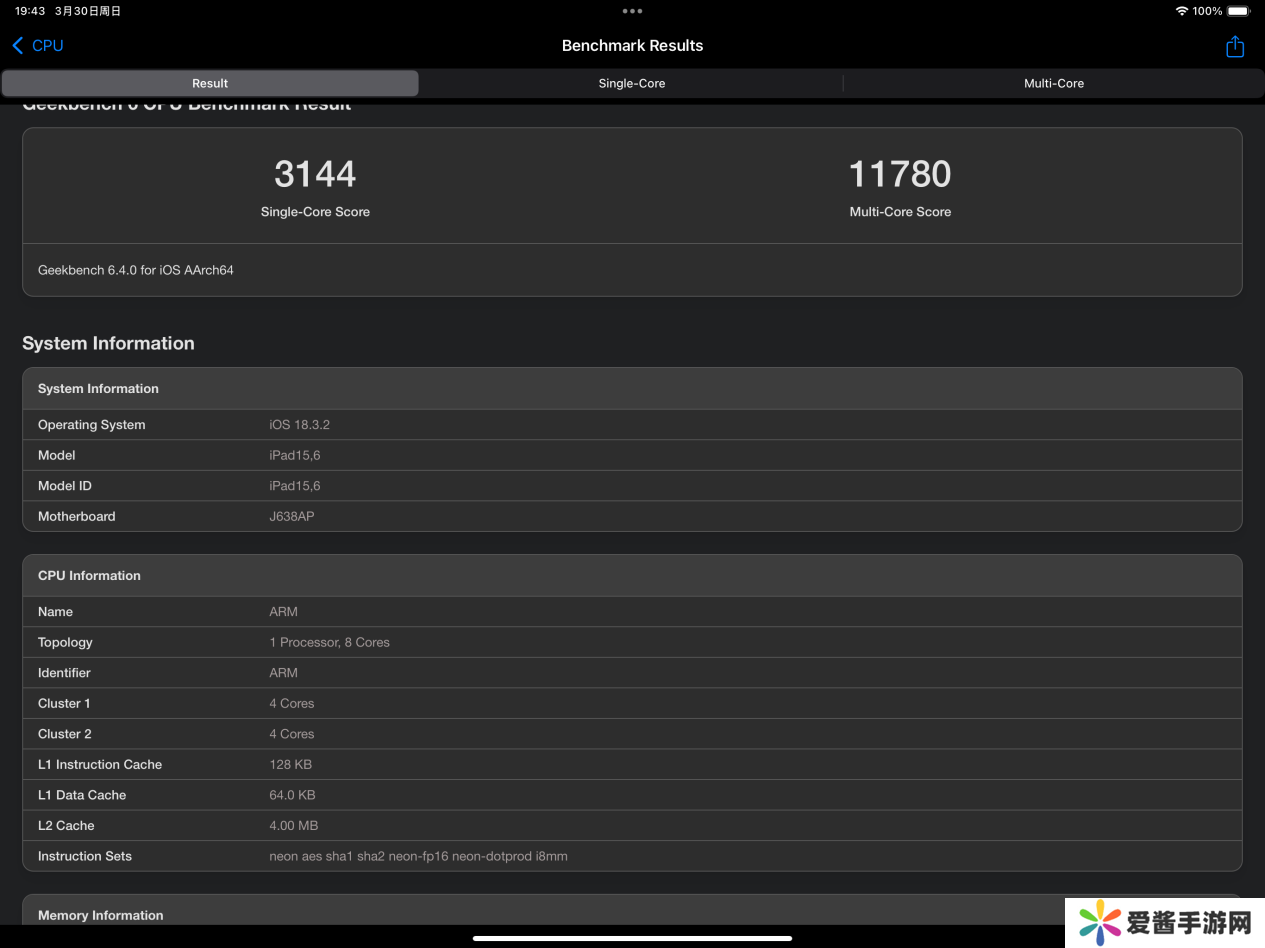Tap the 3144 Single-Core Score

[x=315, y=175]
